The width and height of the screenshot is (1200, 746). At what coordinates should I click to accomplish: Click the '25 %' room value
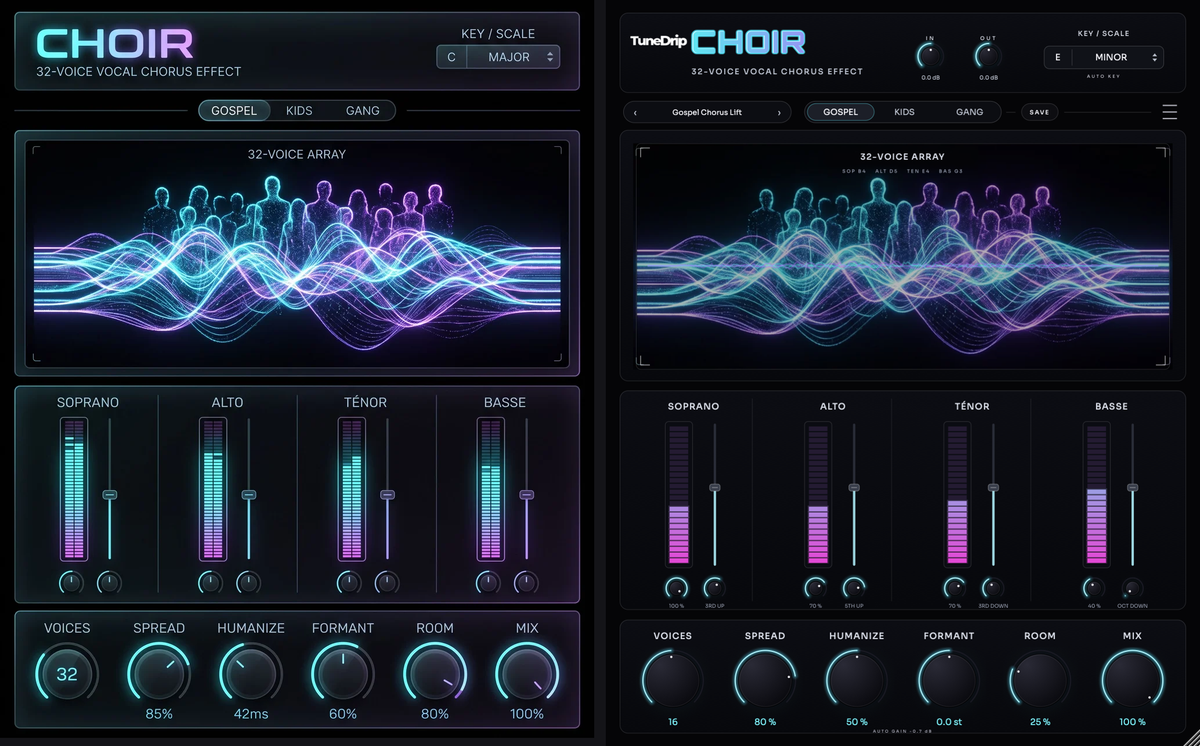click(1040, 721)
